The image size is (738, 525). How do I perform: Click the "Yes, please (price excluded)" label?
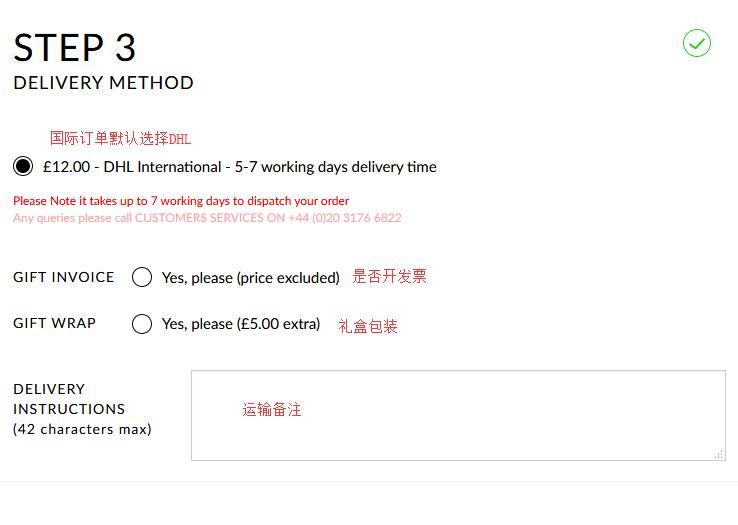click(250, 278)
